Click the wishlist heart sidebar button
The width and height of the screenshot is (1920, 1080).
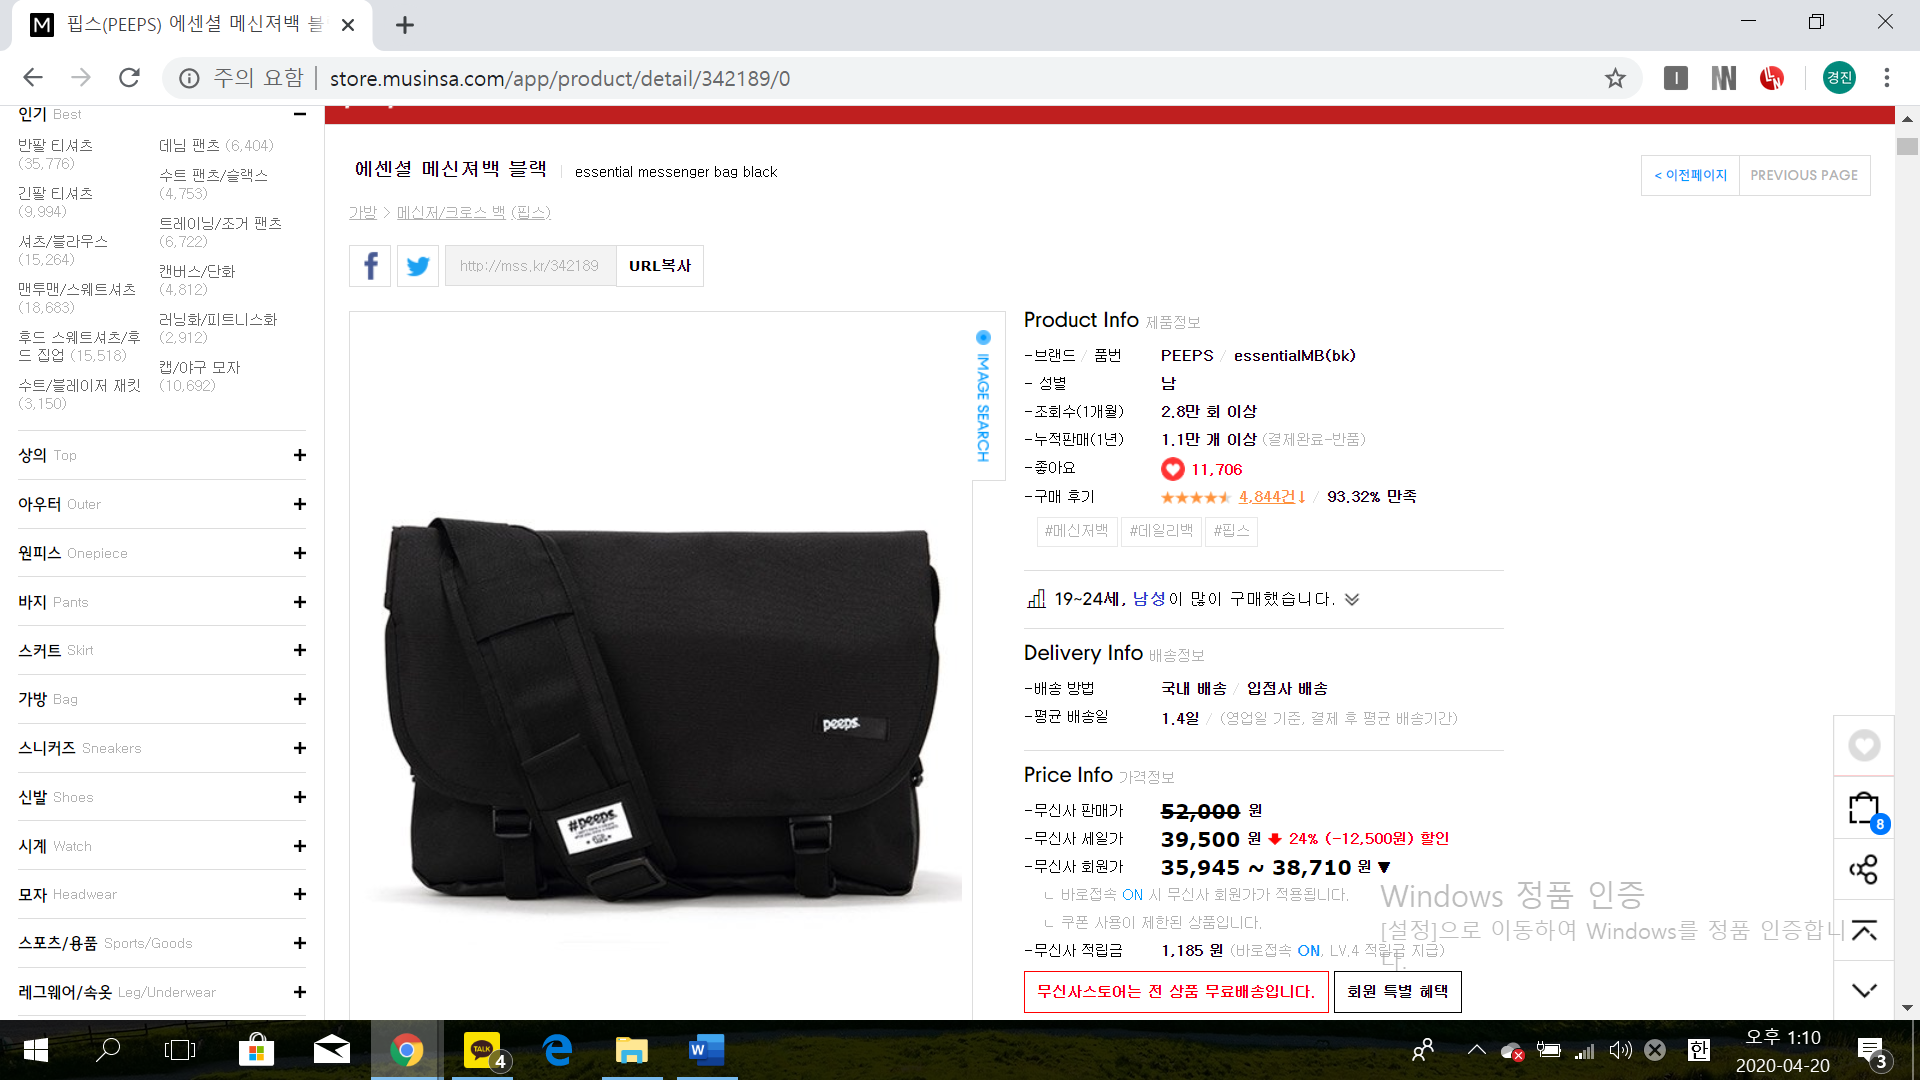1863,746
